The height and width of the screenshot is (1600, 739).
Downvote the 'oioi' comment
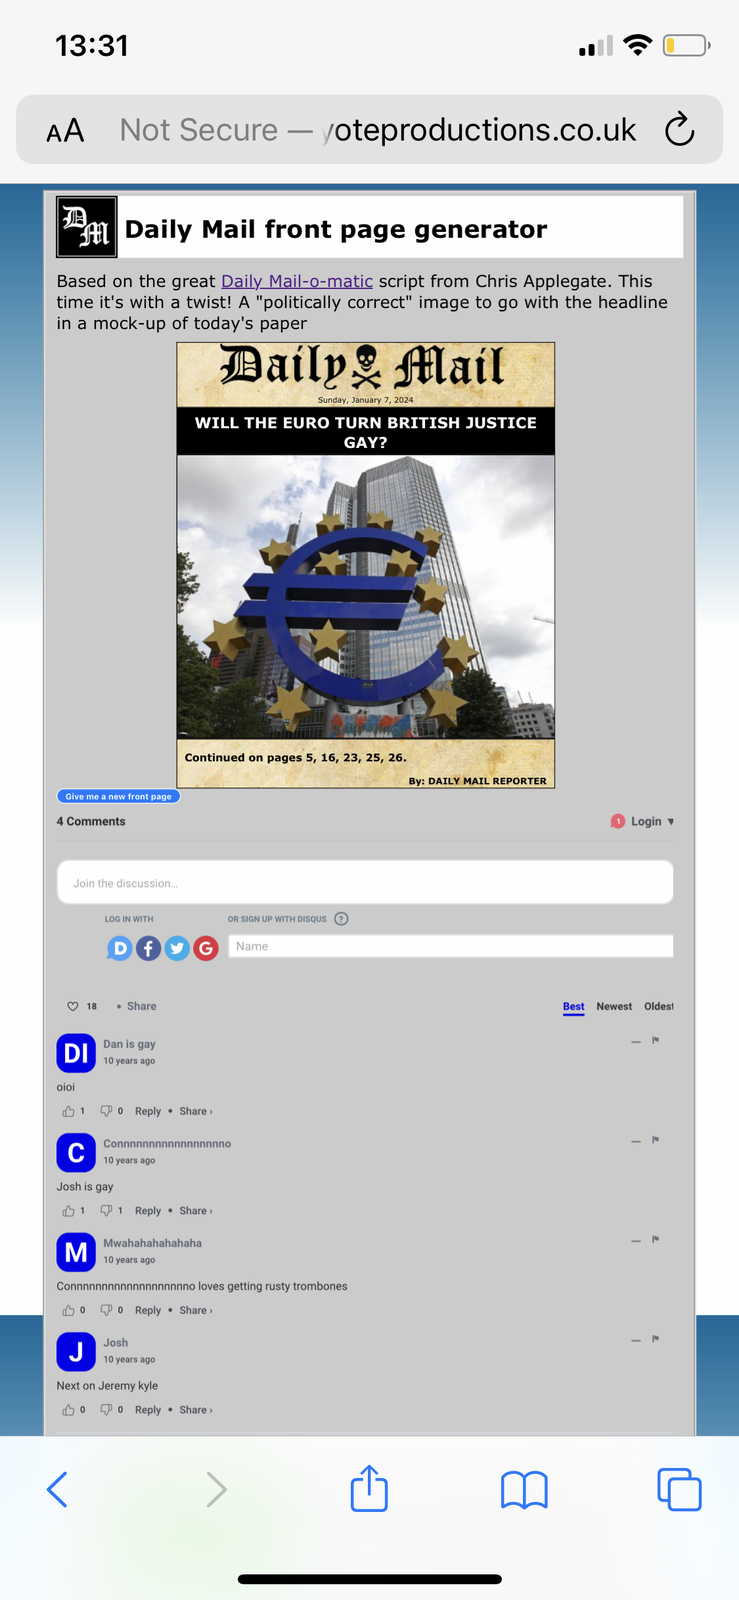106,1111
